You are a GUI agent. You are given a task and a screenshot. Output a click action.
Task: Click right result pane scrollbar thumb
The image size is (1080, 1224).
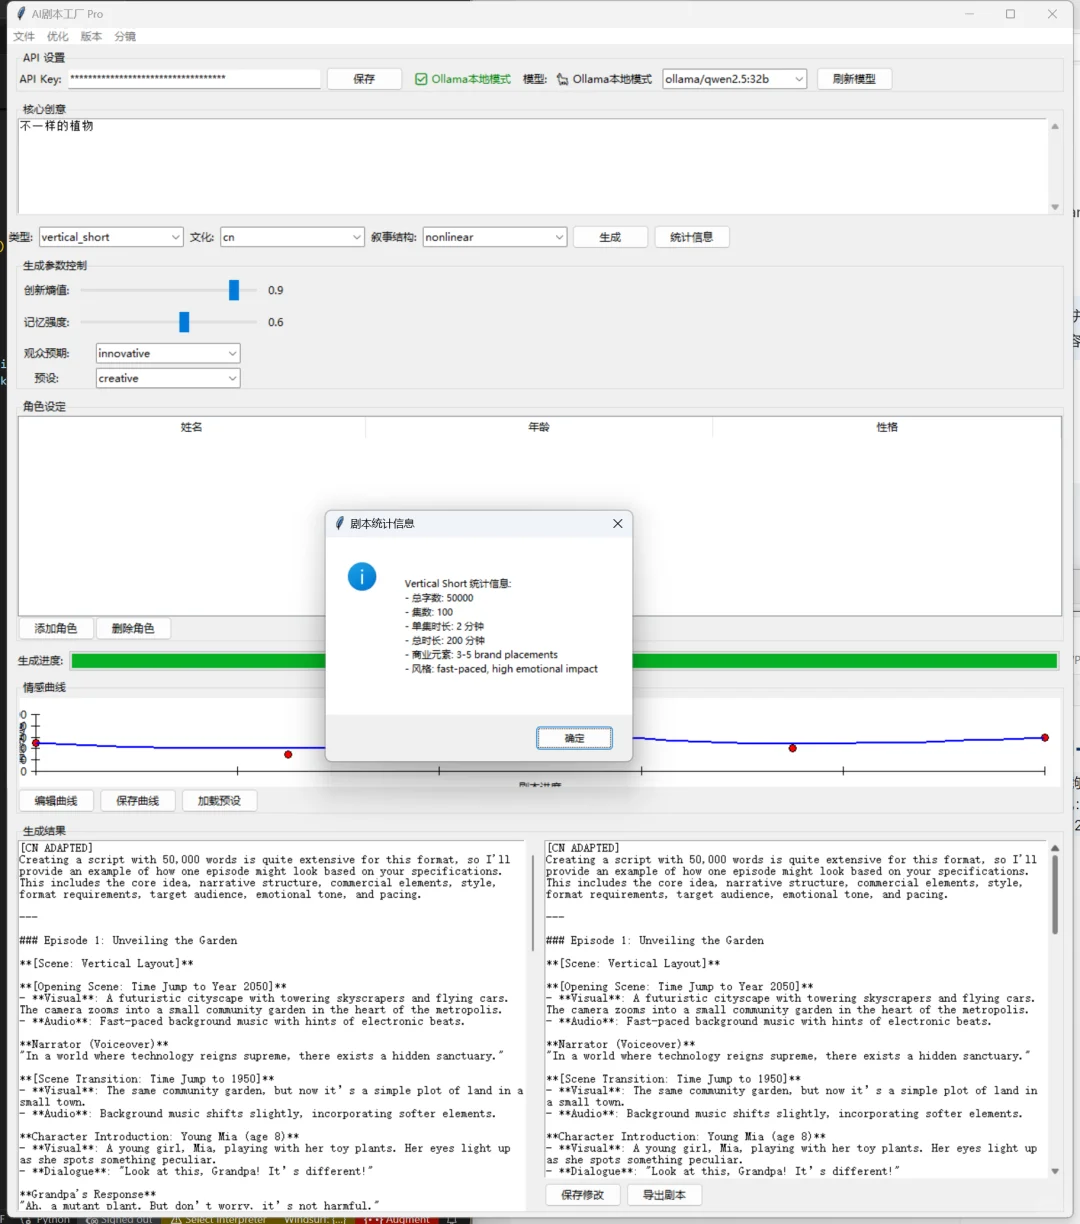pyautogui.click(x=1055, y=894)
